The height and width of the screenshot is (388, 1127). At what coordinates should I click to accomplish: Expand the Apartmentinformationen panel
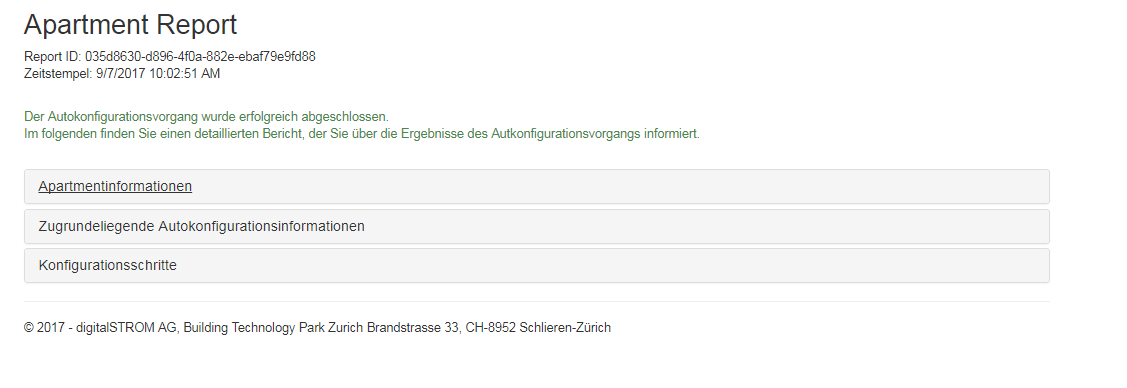[537, 187]
